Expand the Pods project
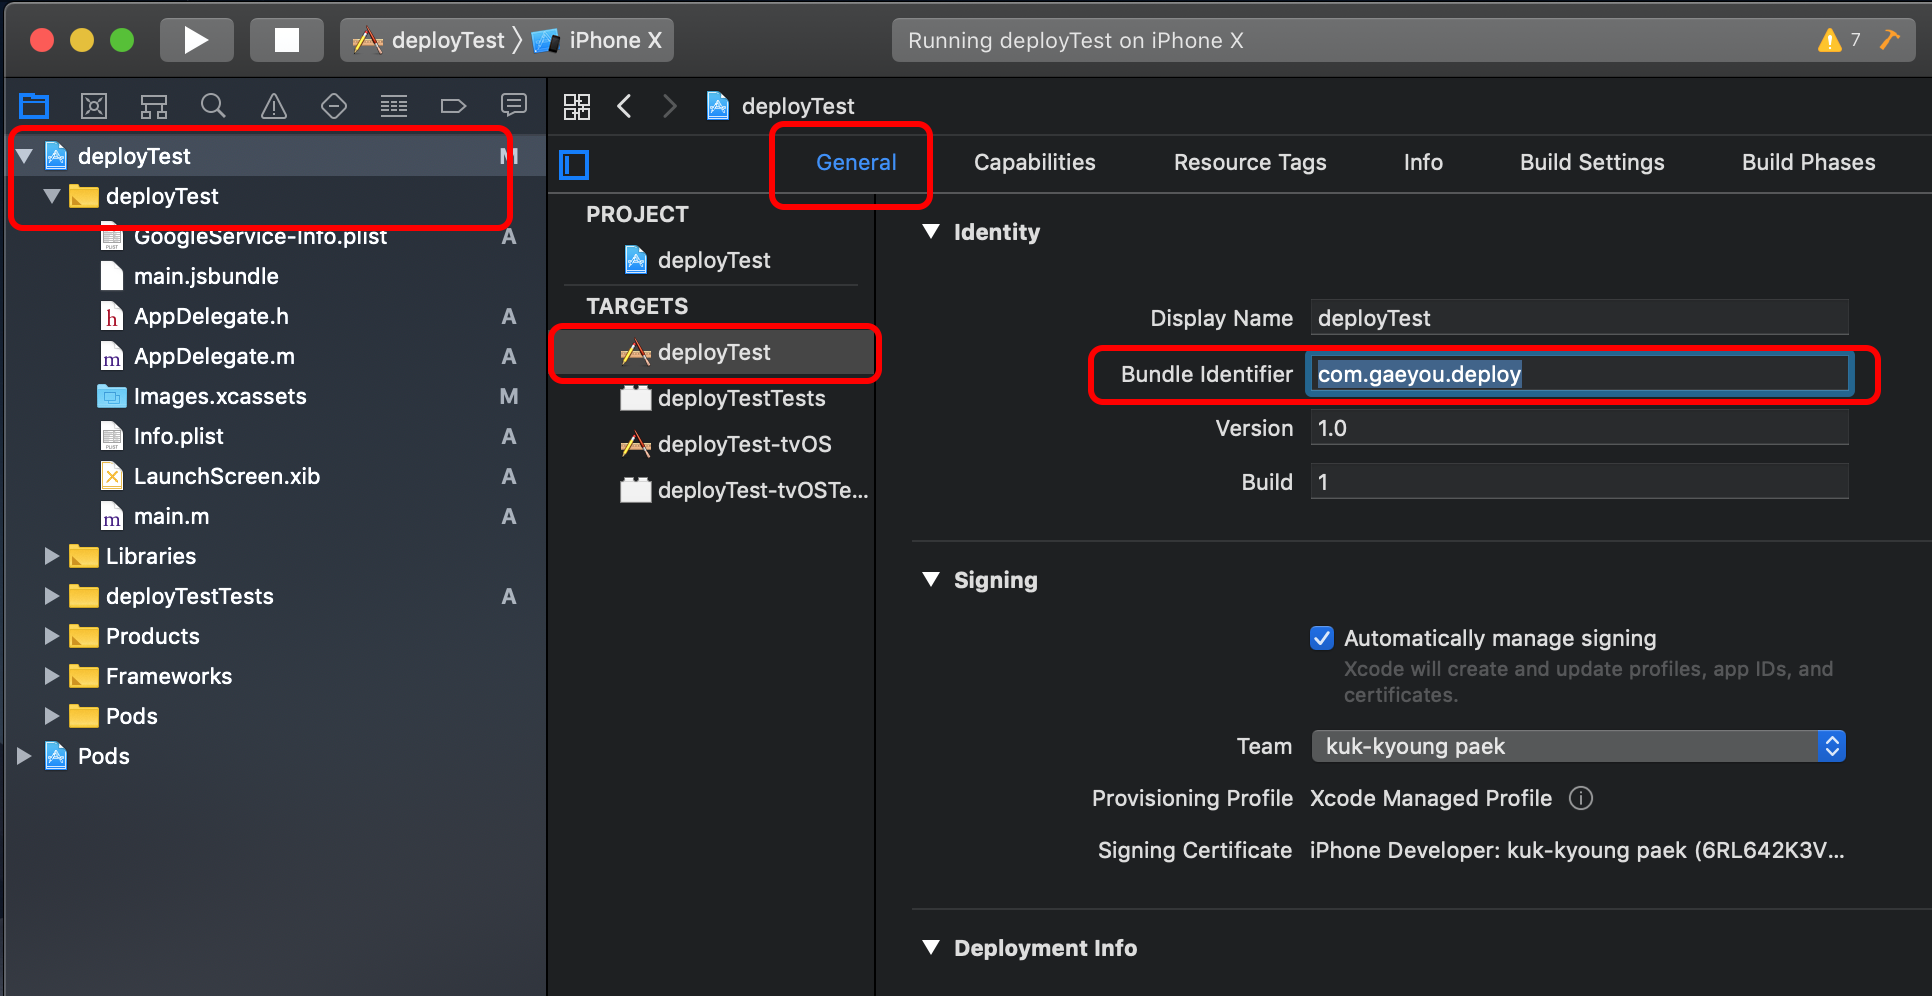 (25, 756)
